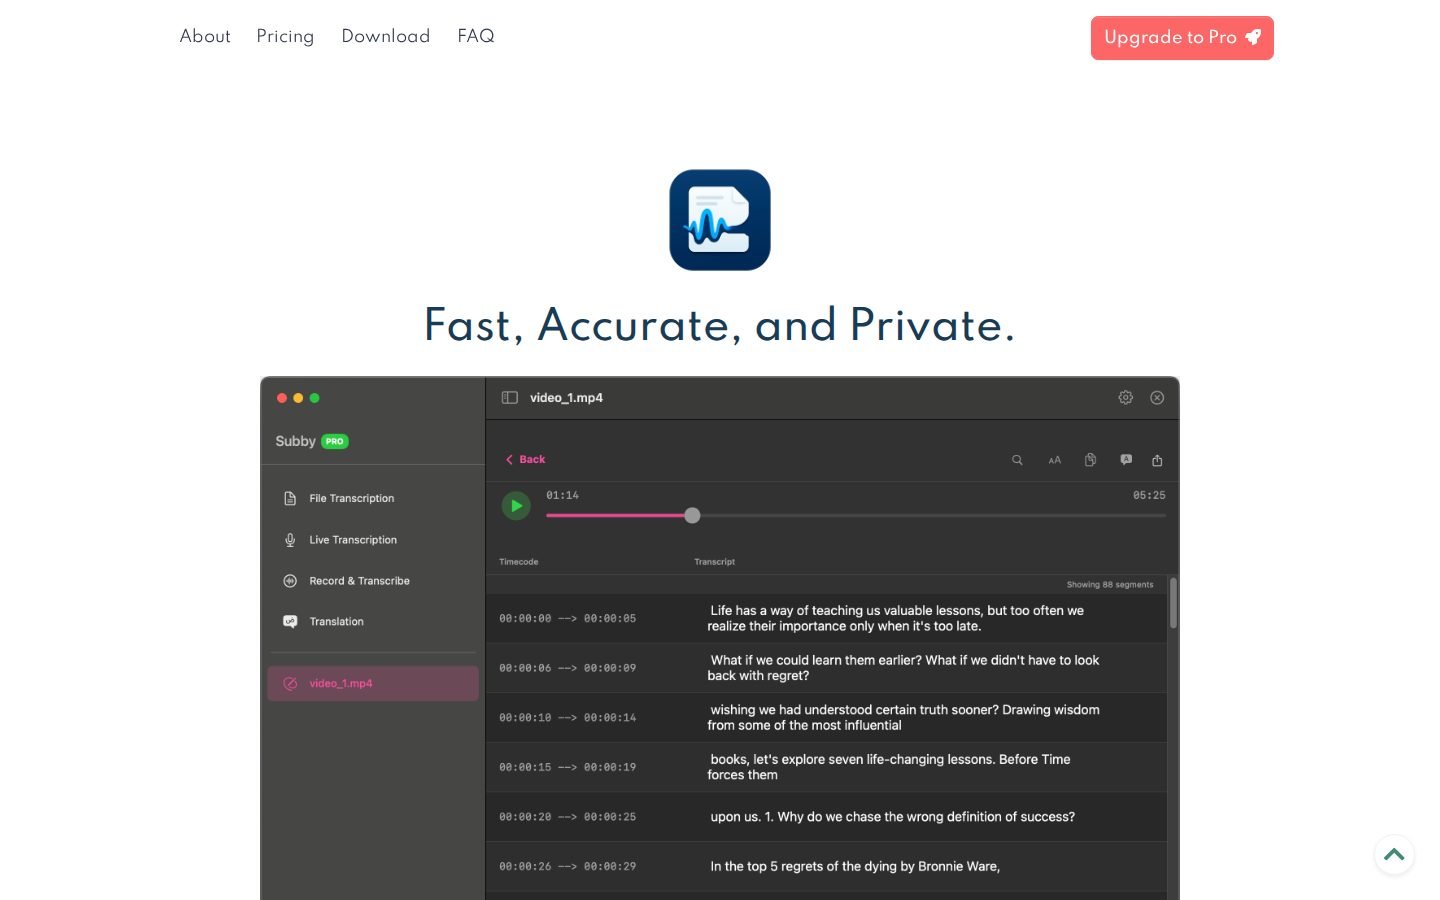Click the playback progress slider handle
This screenshot has height=900, width=1440.
pyautogui.click(x=692, y=516)
